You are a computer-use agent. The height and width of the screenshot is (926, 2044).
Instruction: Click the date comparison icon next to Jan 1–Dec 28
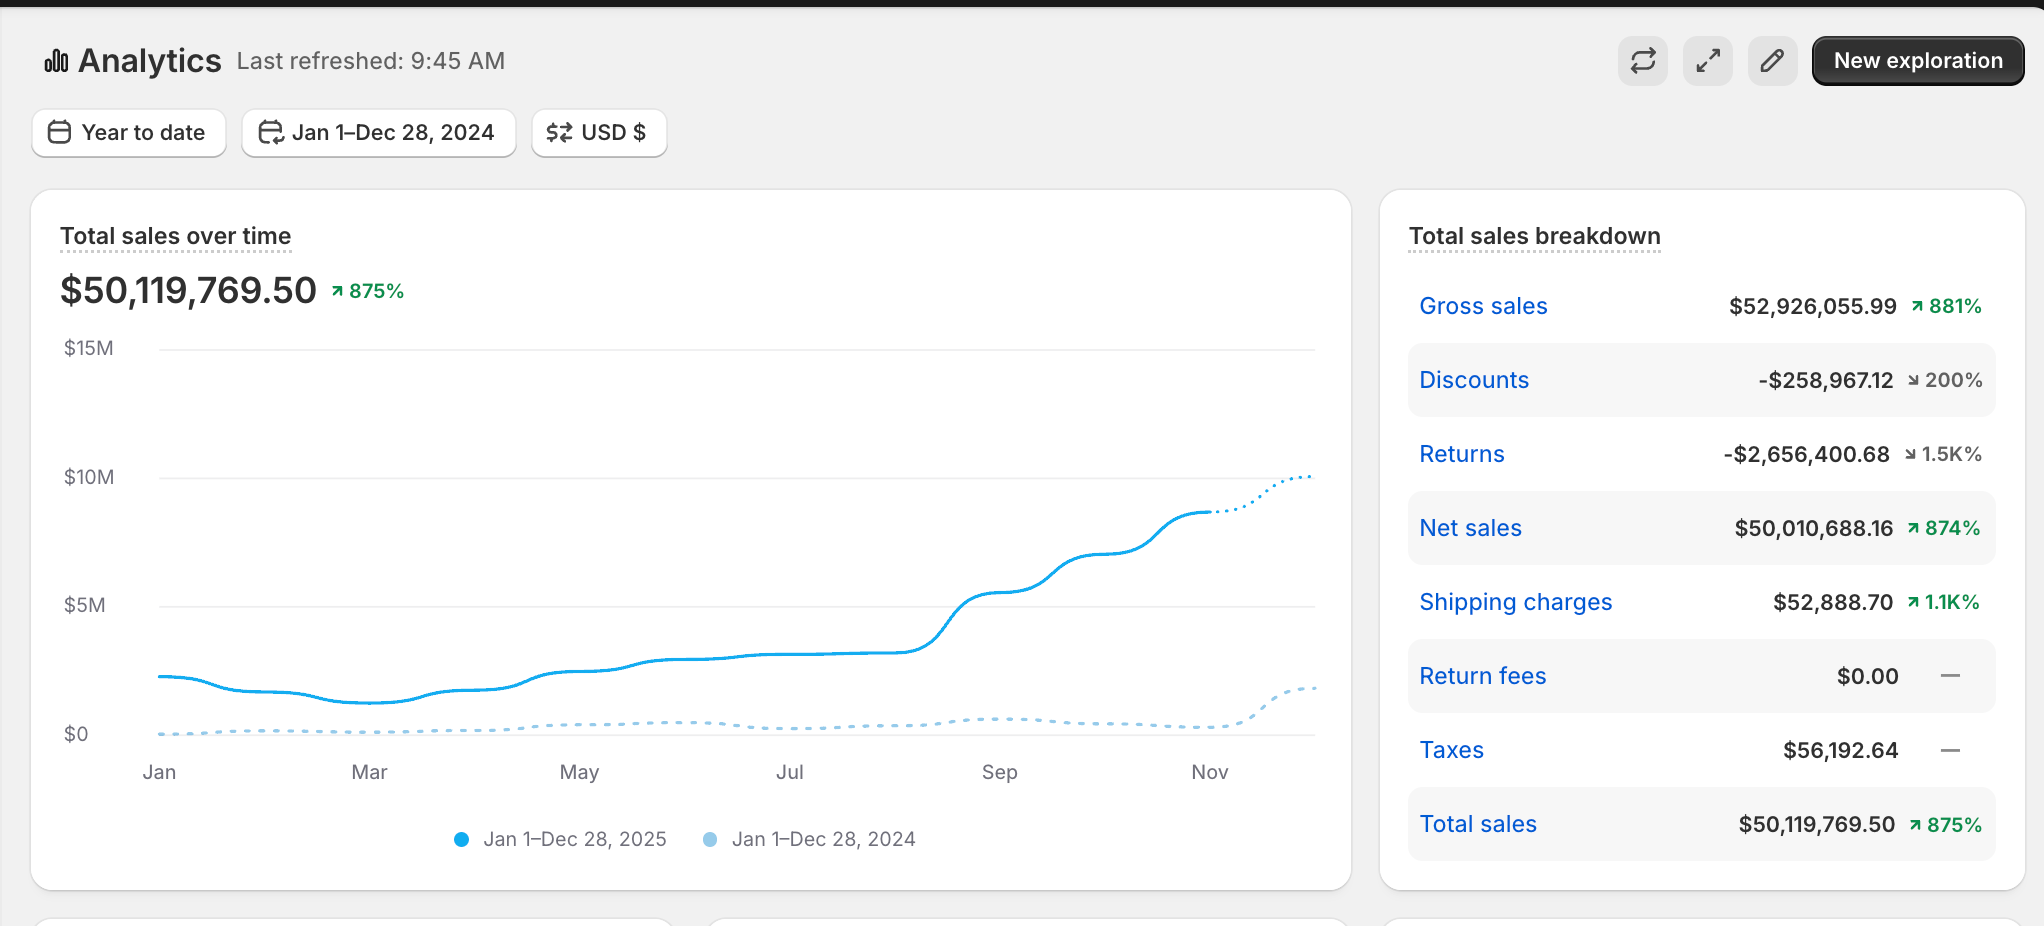271,132
